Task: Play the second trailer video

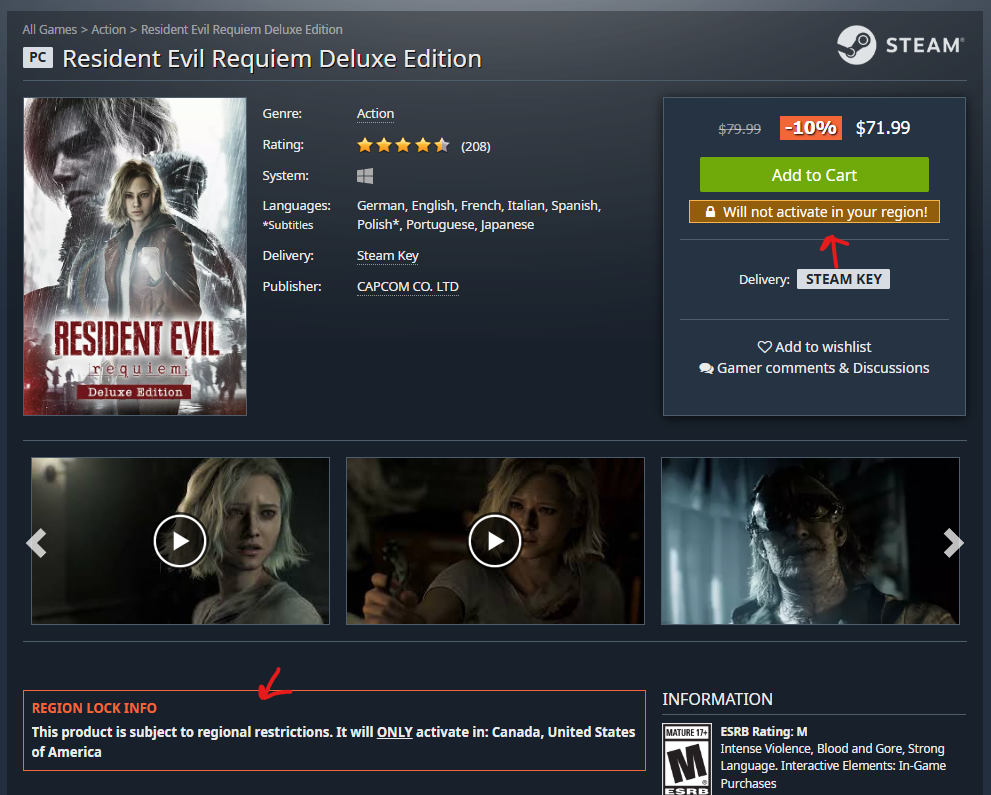Action: (495, 541)
